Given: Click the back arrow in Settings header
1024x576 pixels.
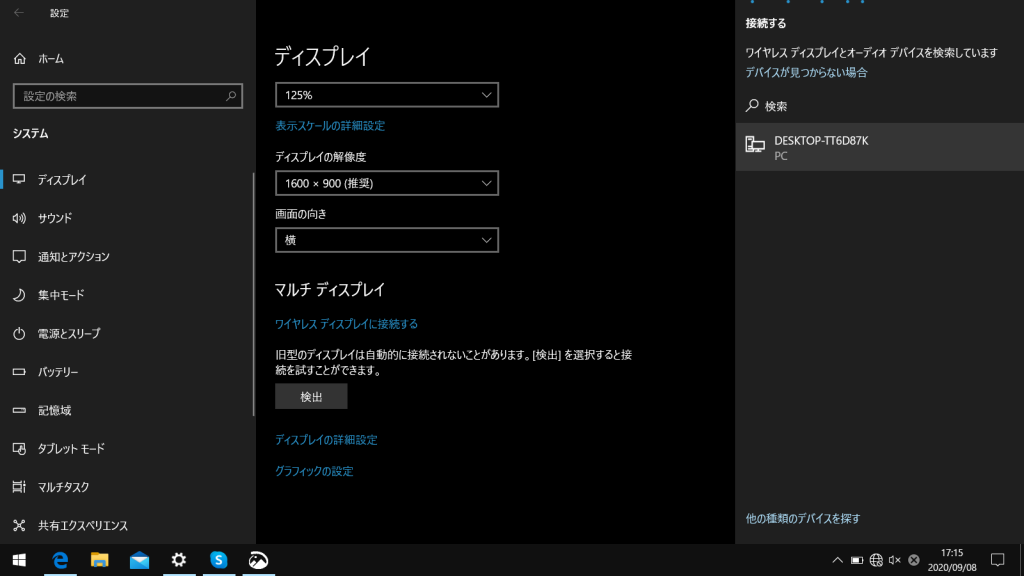Looking at the screenshot, I should point(19,13).
